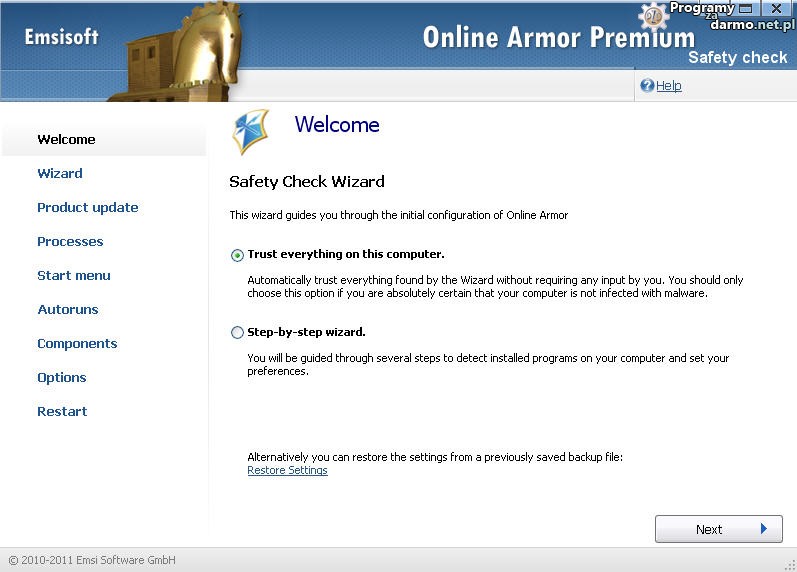Select Components in the sidebar
Screen dimensions: 797x572
pyautogui.click(x=77, y=344)
